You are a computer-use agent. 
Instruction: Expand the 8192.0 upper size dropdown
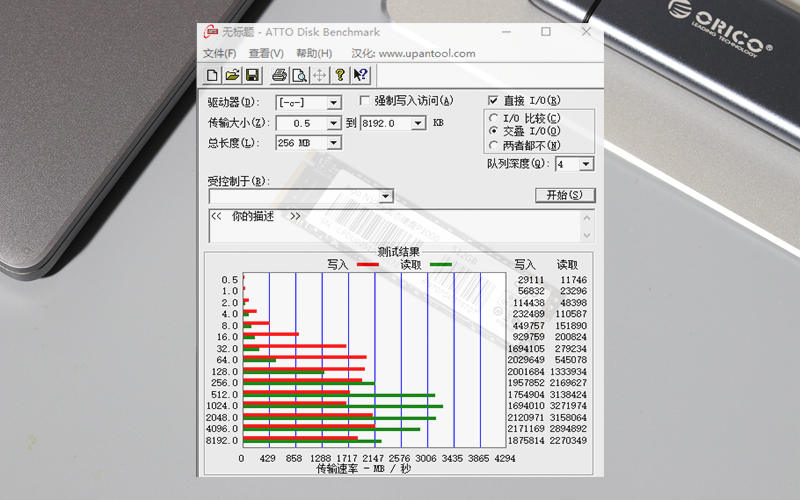click(418, 123)
